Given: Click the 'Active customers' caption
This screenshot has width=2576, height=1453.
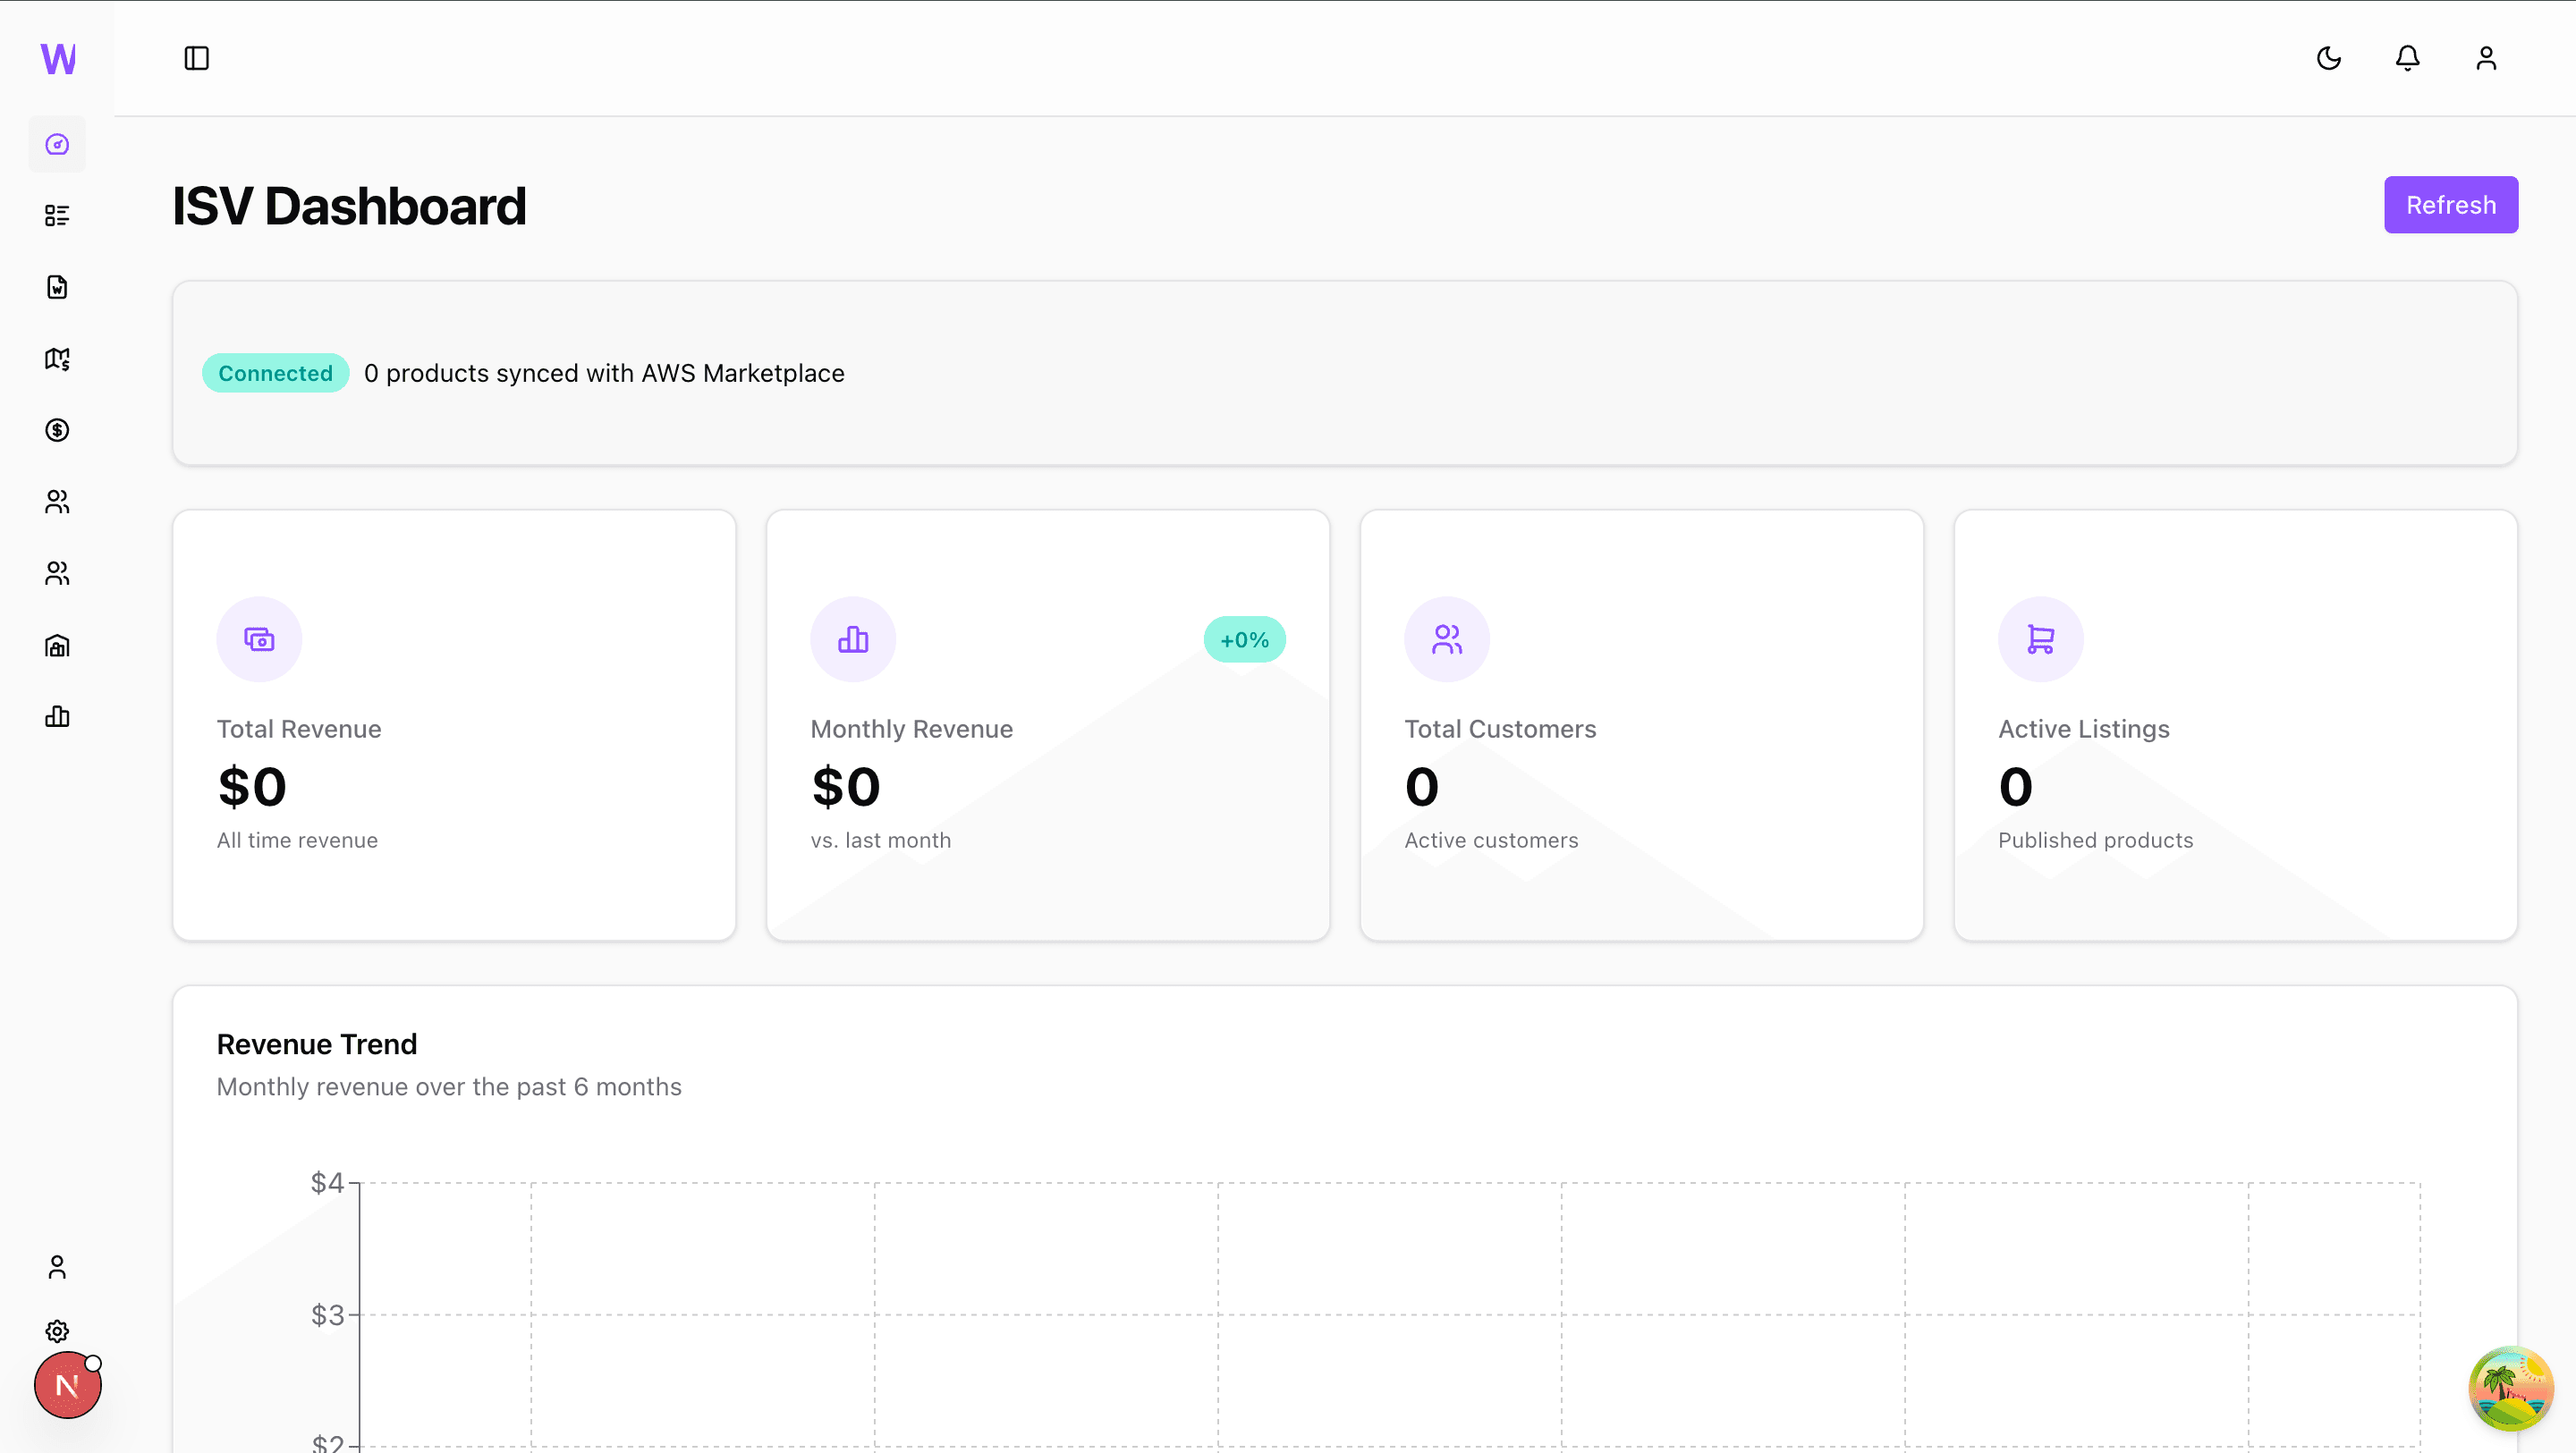Looking at the screenshot, I should coord(1491,840).
